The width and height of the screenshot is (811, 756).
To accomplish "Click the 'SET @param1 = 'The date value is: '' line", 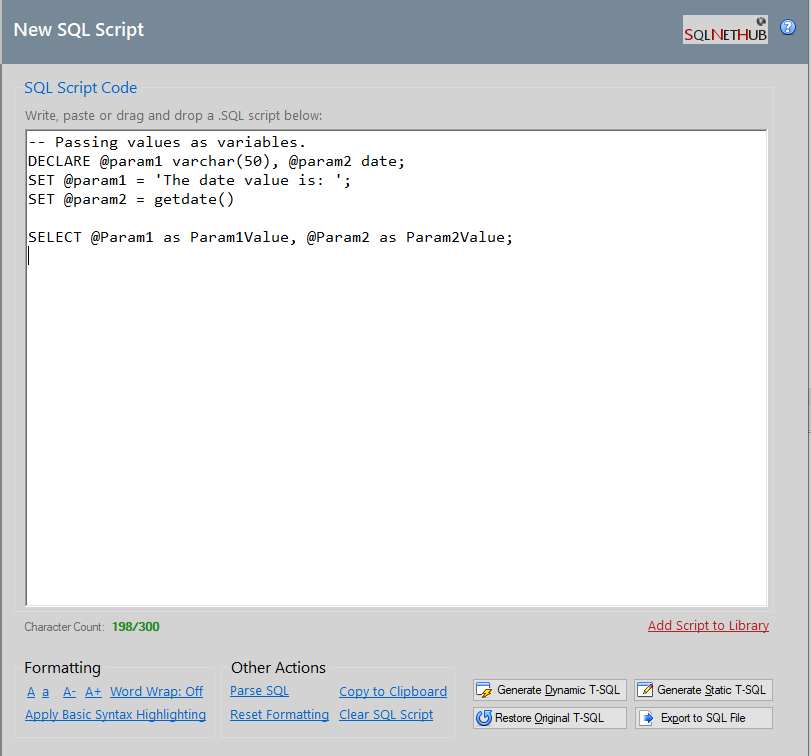I will coord(189,180).
